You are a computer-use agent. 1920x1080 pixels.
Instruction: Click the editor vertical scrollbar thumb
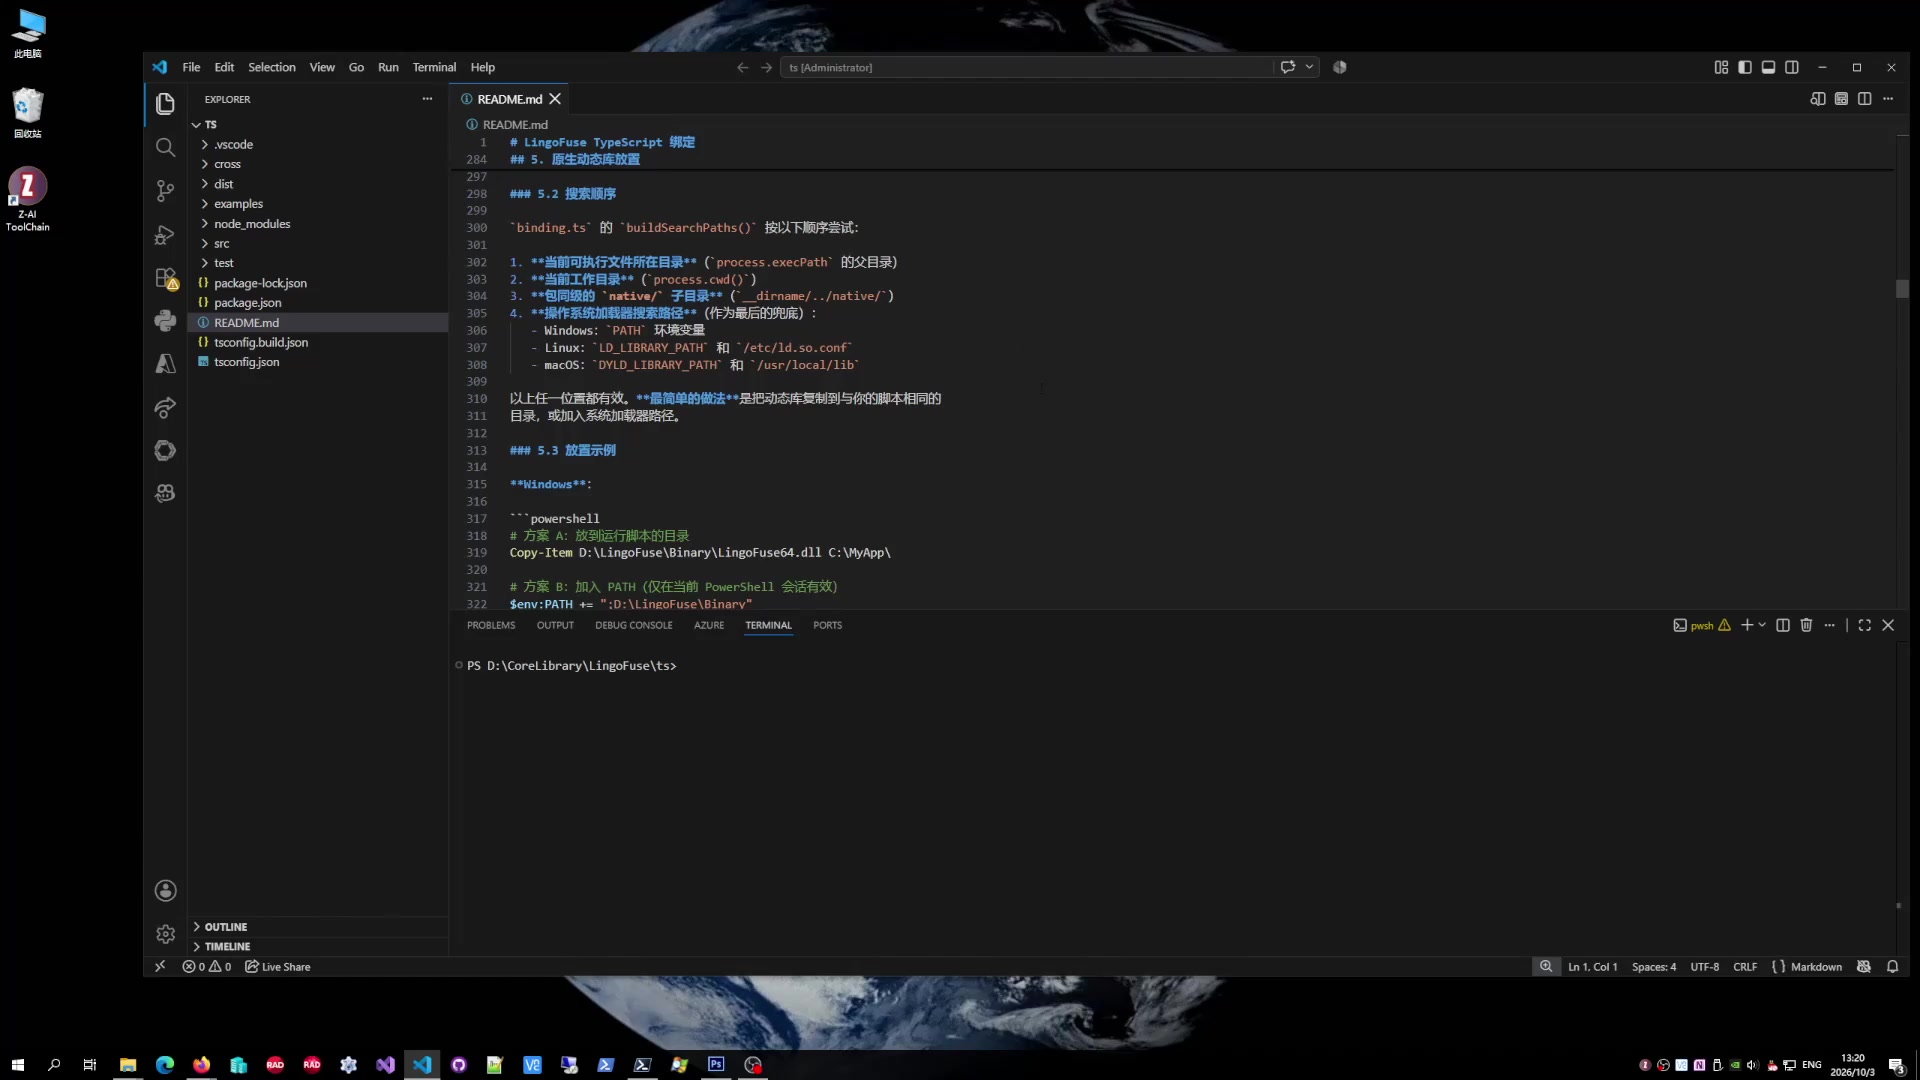1902,289
